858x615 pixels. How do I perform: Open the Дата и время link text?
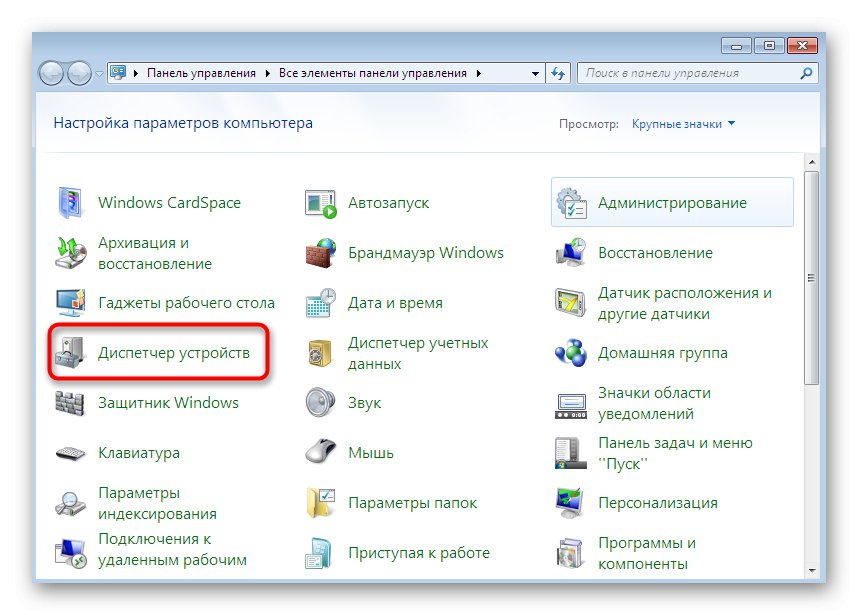[395, 303]
